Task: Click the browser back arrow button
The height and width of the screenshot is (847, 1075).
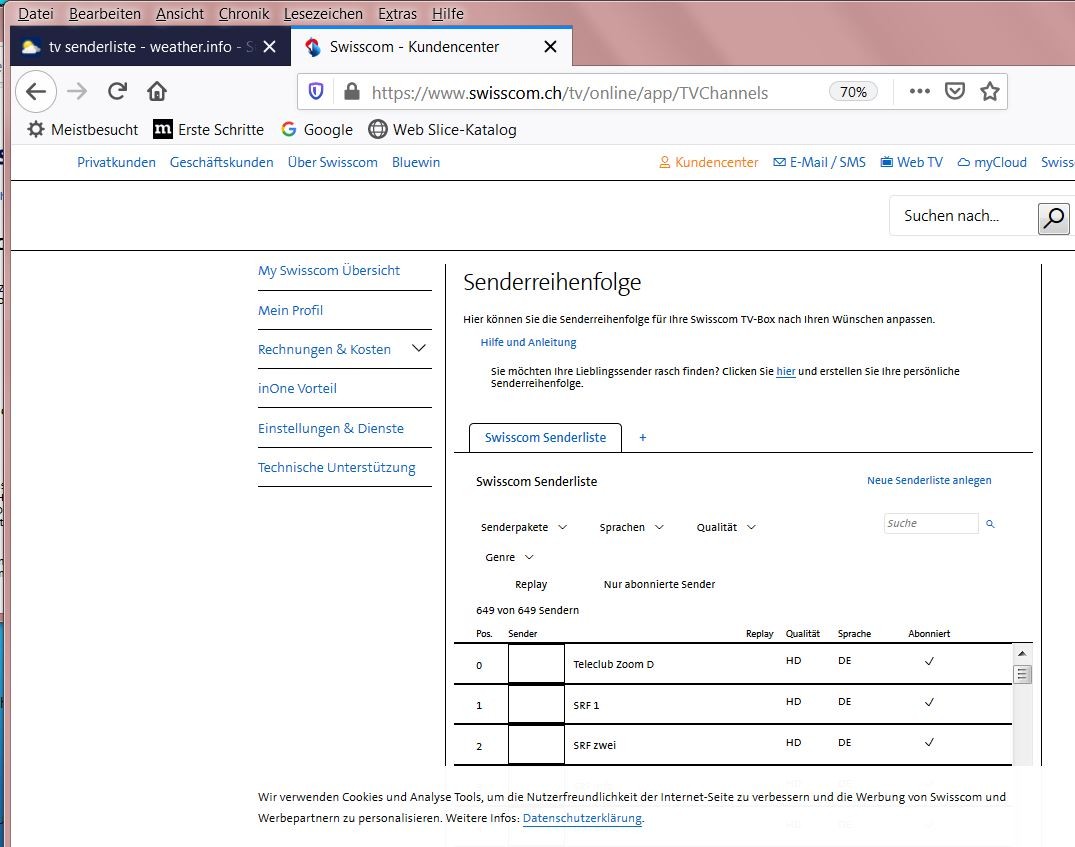Action: tap(36, 92)
